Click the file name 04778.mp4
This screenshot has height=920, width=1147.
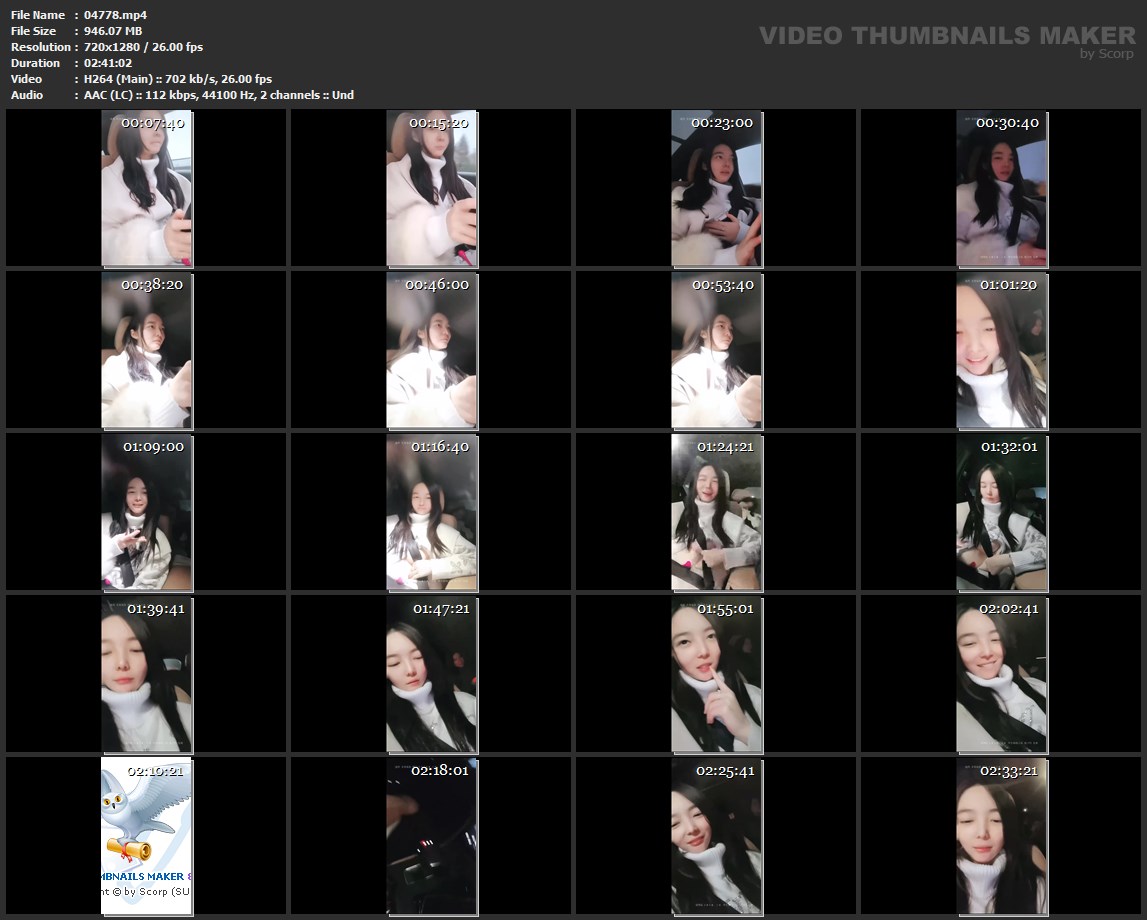coord(116,15)
